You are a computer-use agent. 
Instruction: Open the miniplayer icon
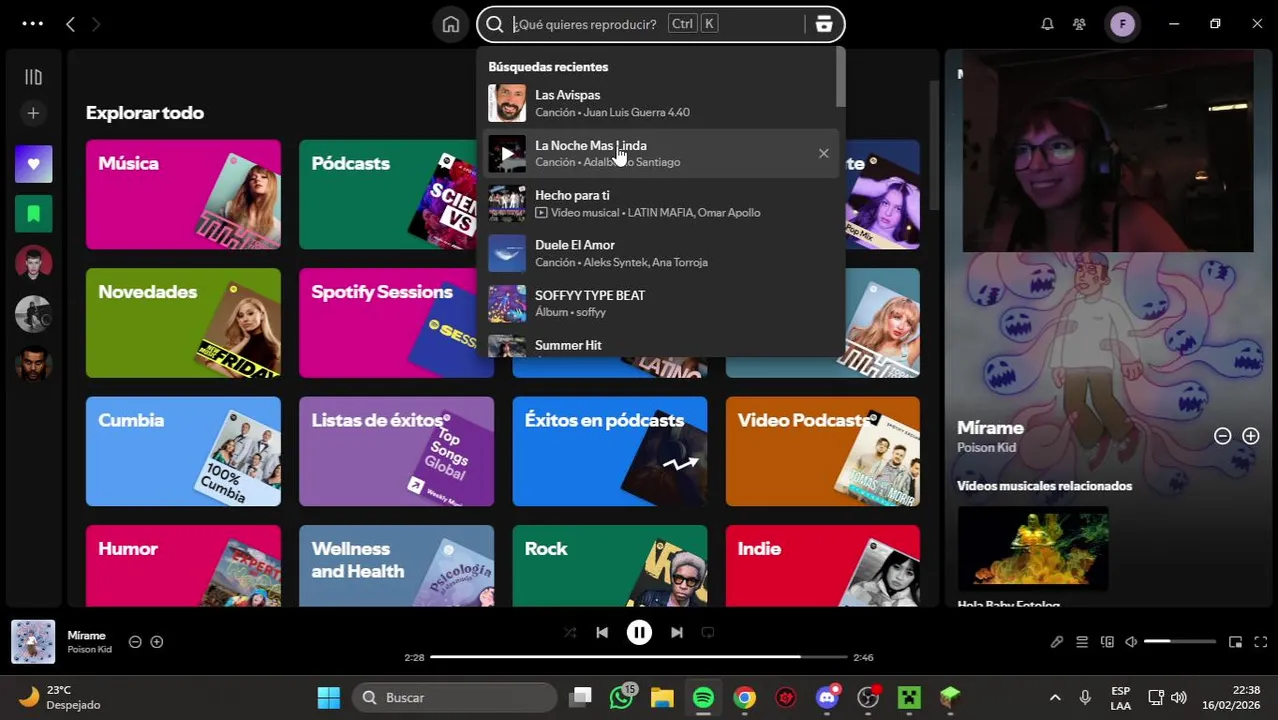(1235, 642)
